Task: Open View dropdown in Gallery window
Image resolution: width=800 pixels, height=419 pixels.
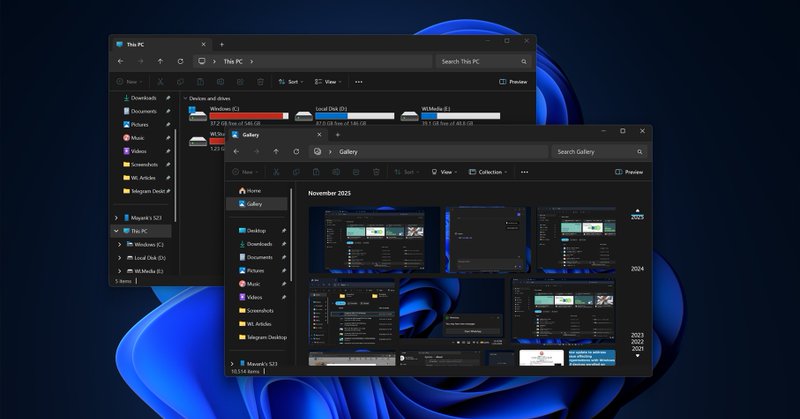Action: point(444,172)
